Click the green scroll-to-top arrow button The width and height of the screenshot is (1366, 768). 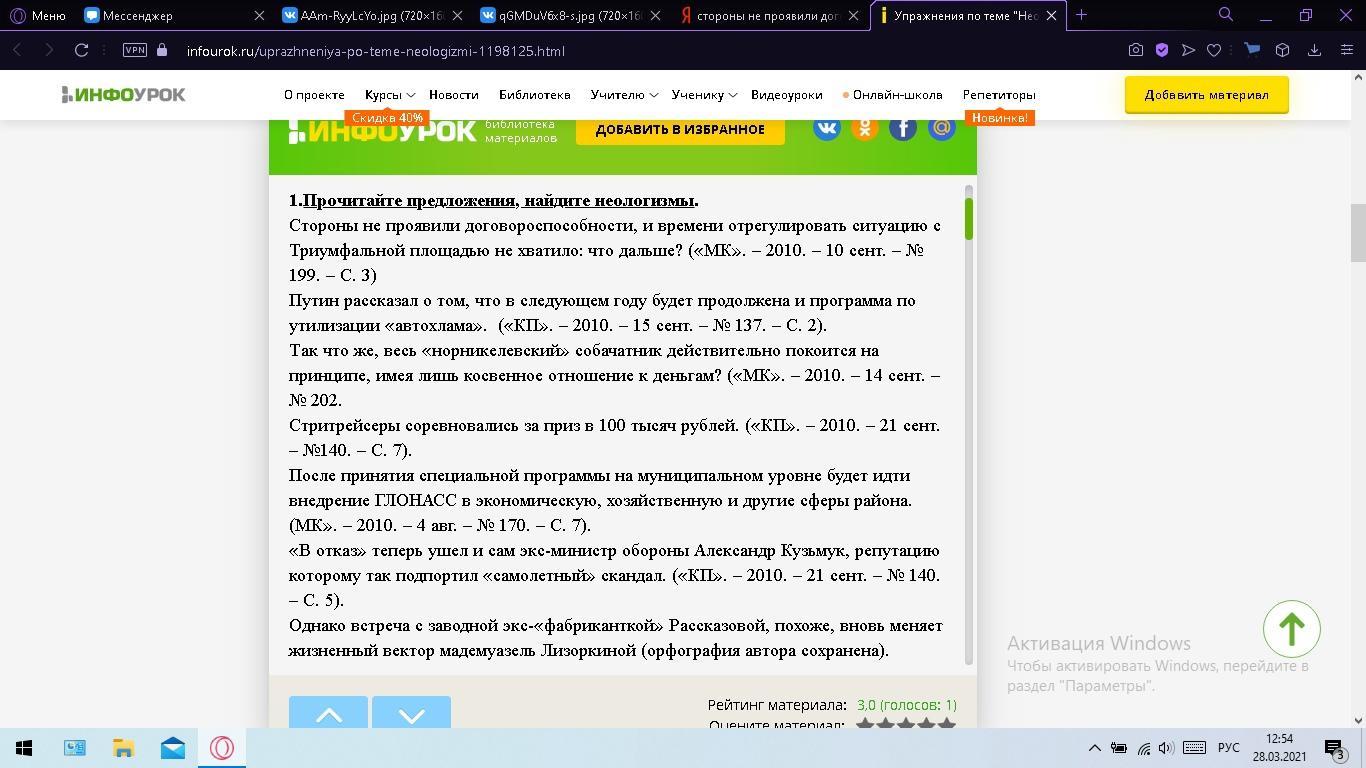coord(1291,629)
